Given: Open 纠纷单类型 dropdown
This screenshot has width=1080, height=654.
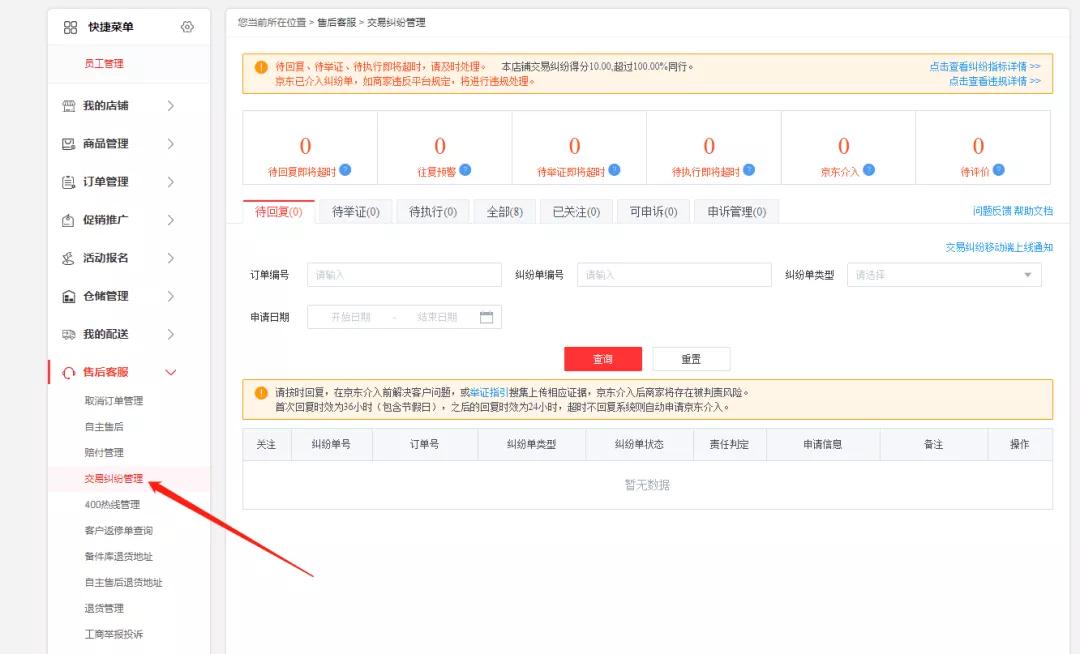Looking at the screenshot, I should click(944, 275).
